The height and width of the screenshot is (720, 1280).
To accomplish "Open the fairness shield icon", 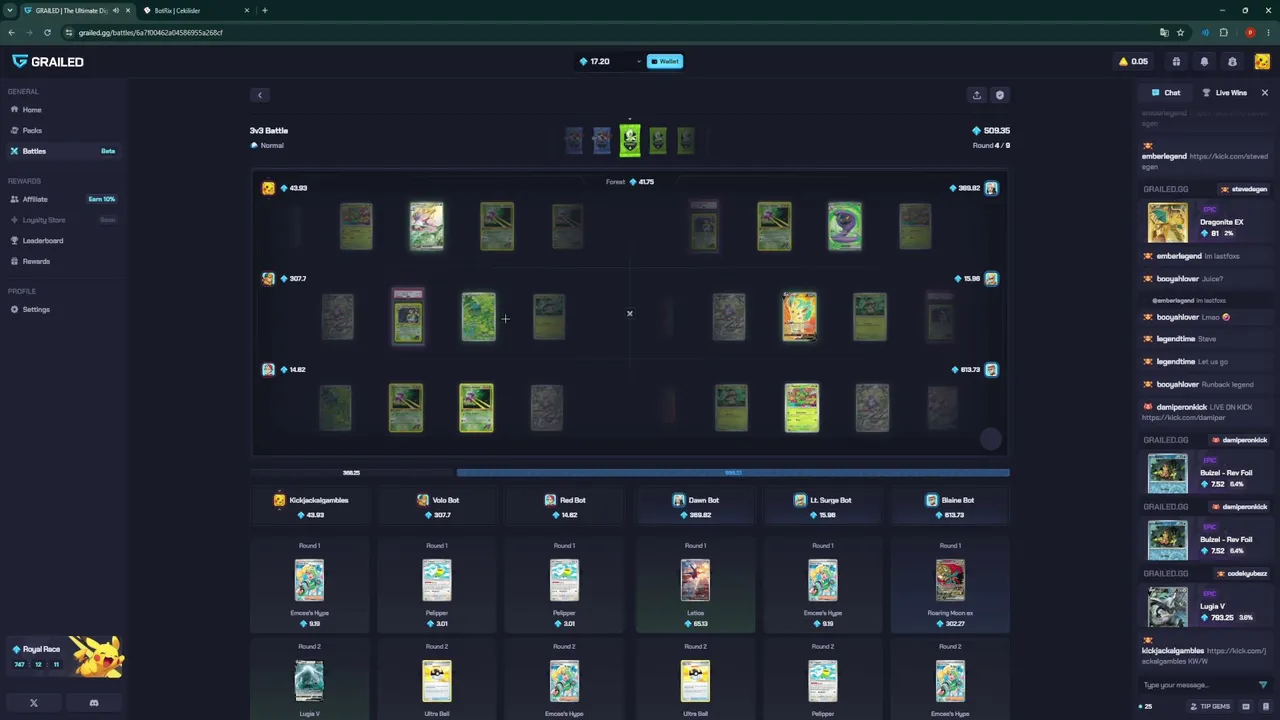I will coord(1000,96).
